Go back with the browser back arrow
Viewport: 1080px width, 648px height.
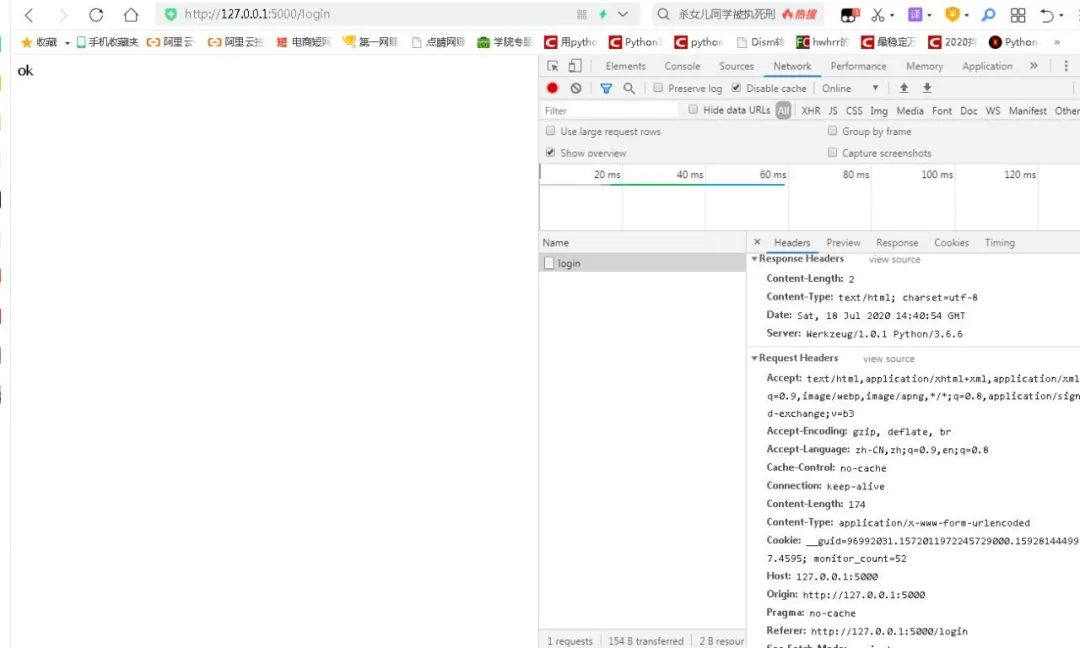[x=29, y=14]
